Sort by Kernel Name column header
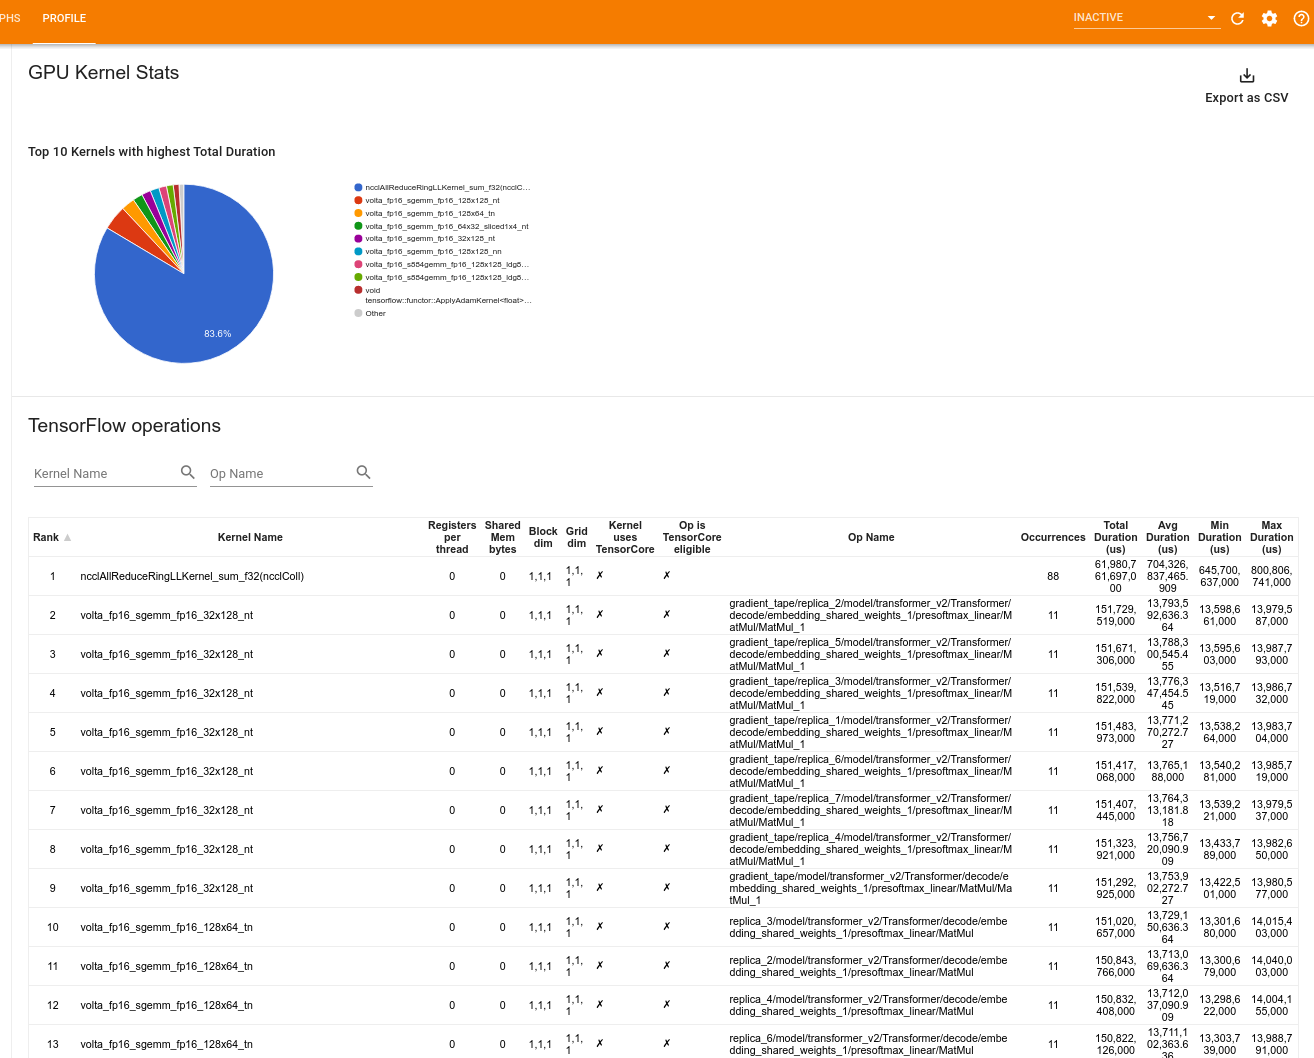This screenshot has width=1314, height=1058. click(x=250, y=537)
